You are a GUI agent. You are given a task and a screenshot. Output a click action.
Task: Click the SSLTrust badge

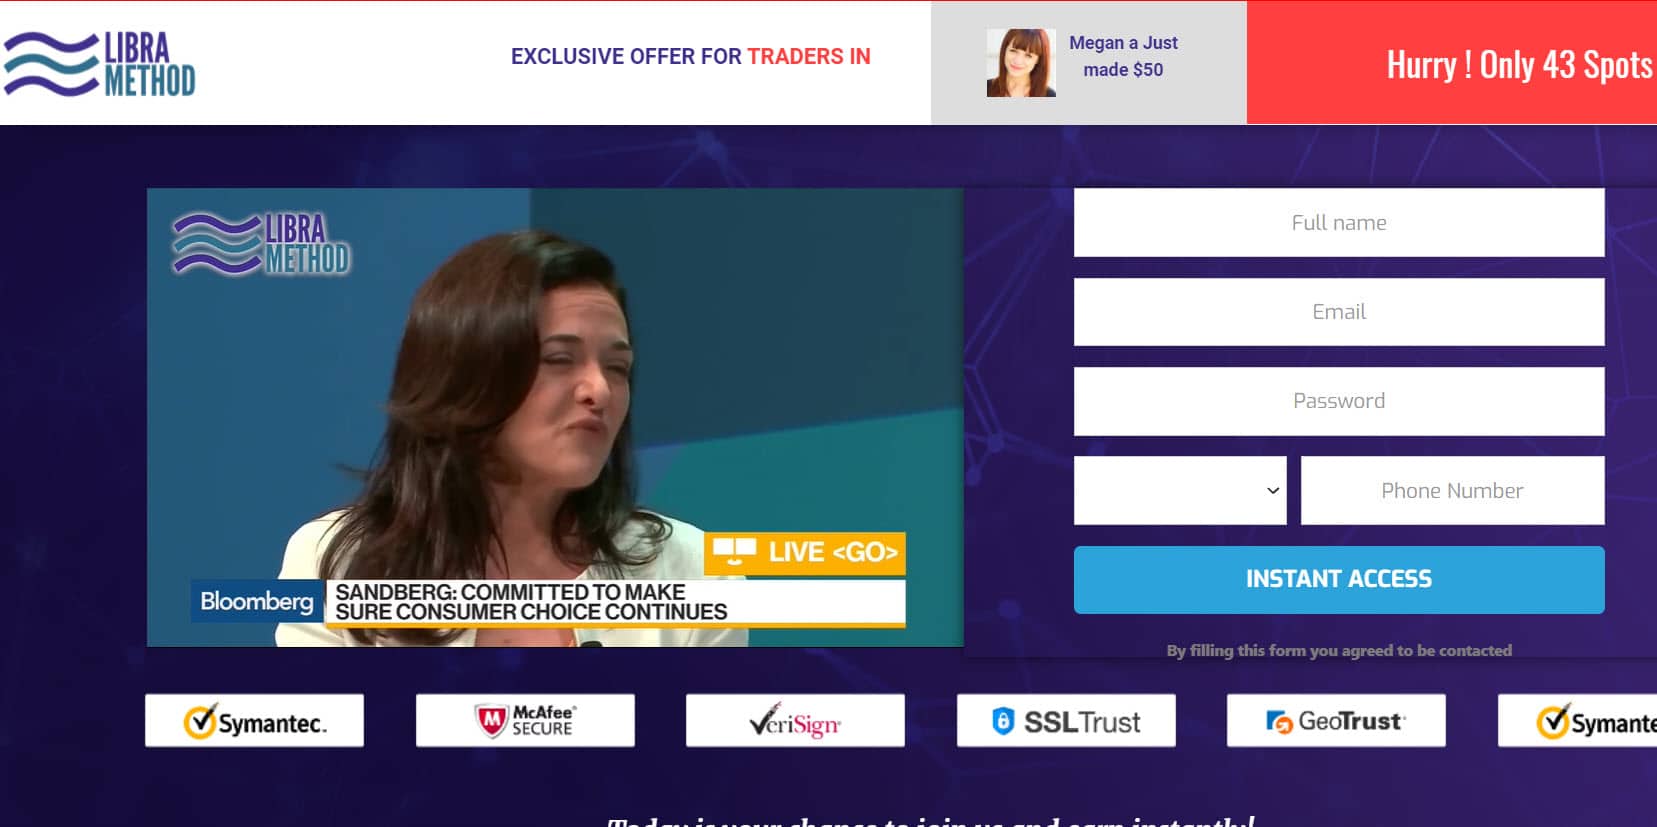[1066, 720]
